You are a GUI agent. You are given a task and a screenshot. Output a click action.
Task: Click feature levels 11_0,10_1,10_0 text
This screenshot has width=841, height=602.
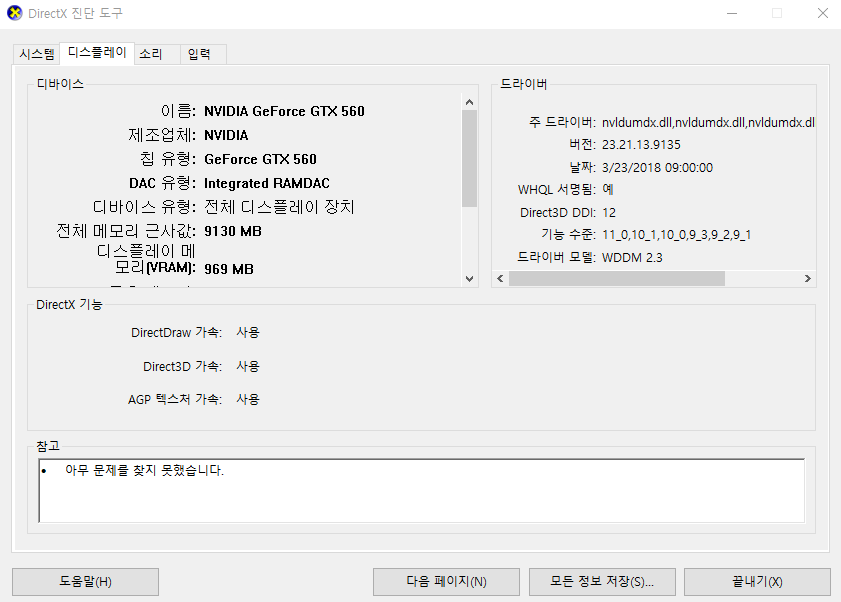coord(676,235)
